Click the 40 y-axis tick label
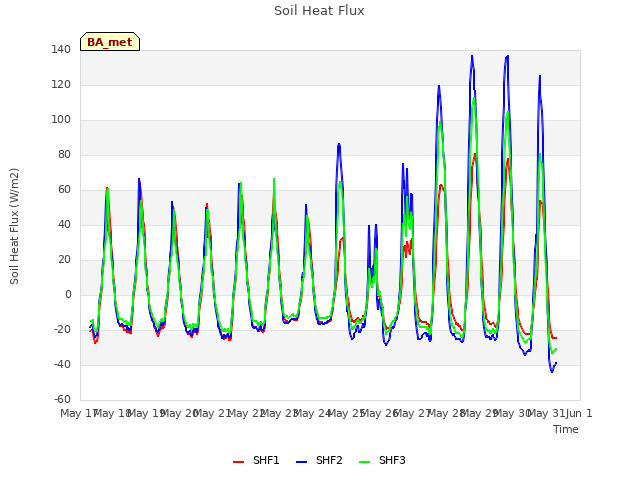640x480 pixels. click(x=64, y=224)
